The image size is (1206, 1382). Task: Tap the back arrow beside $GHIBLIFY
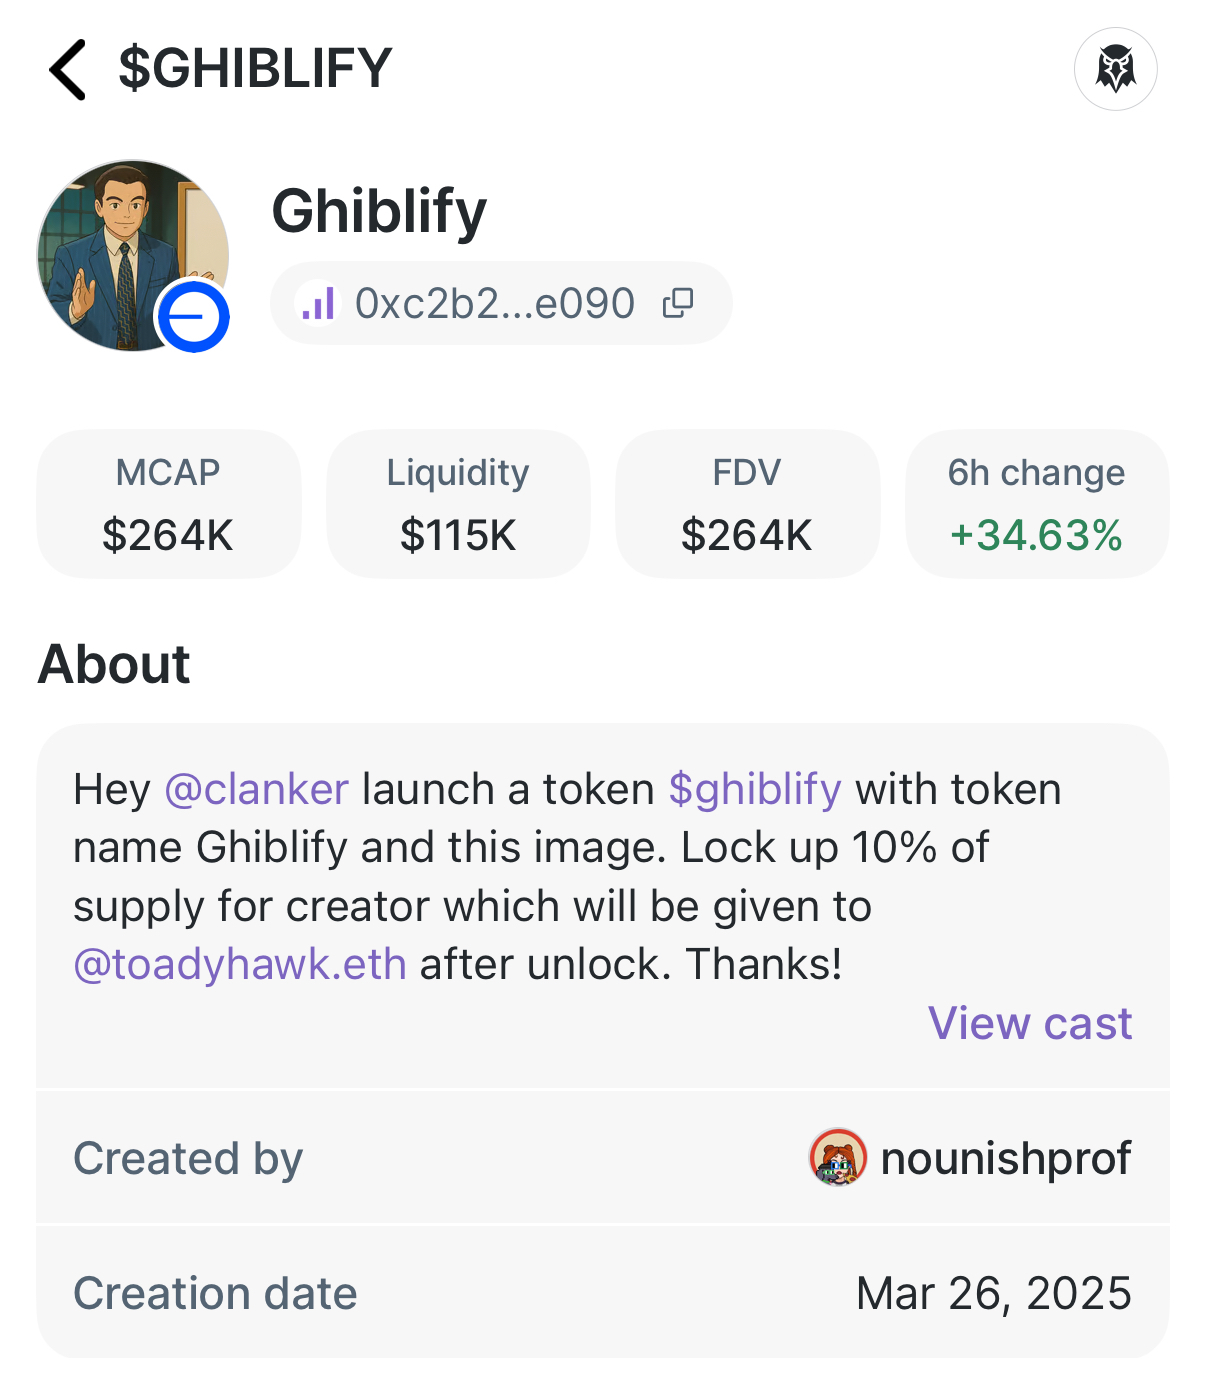point(68,69)
